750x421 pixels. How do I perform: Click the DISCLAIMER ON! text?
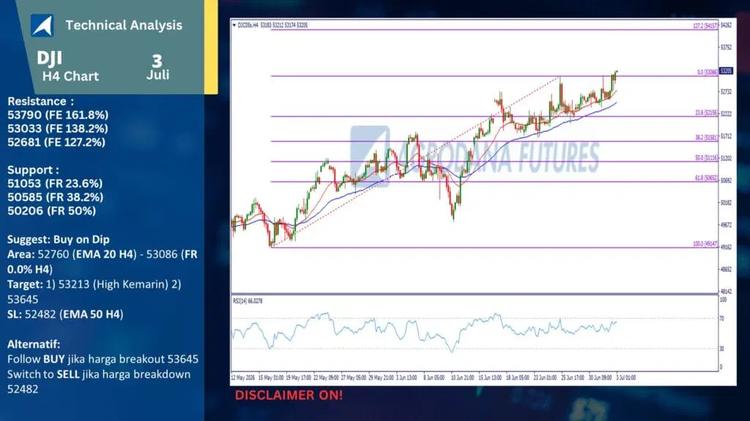pos(289,395)
